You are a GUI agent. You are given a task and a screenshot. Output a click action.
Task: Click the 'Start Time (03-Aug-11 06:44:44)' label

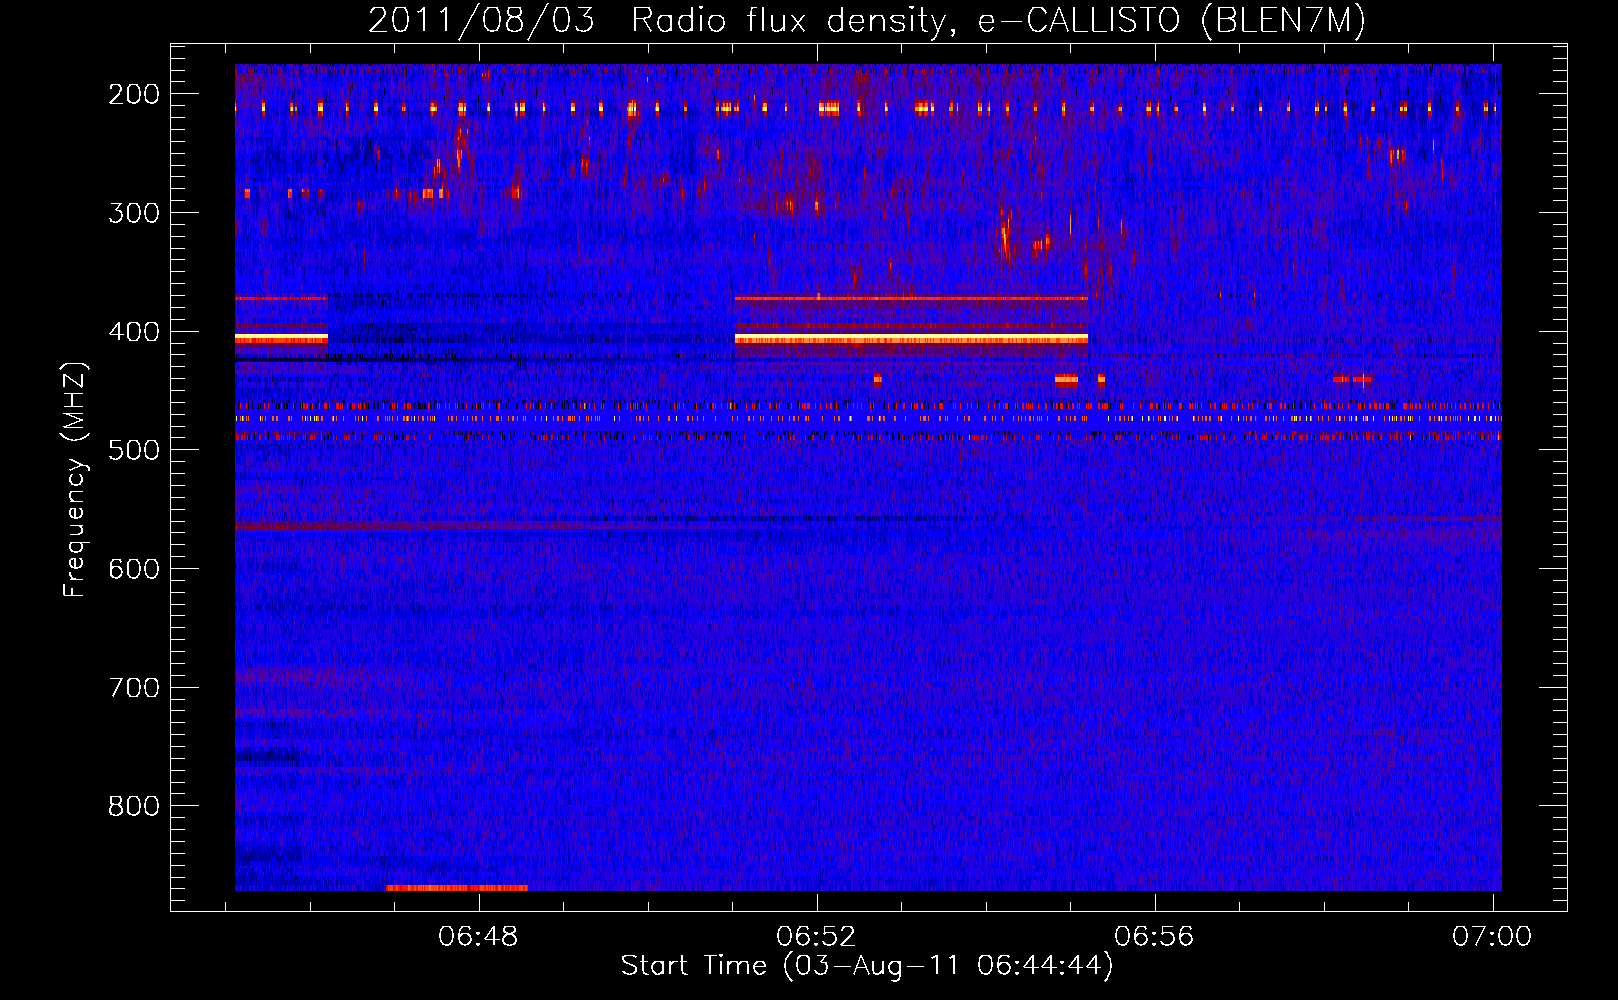867,966
